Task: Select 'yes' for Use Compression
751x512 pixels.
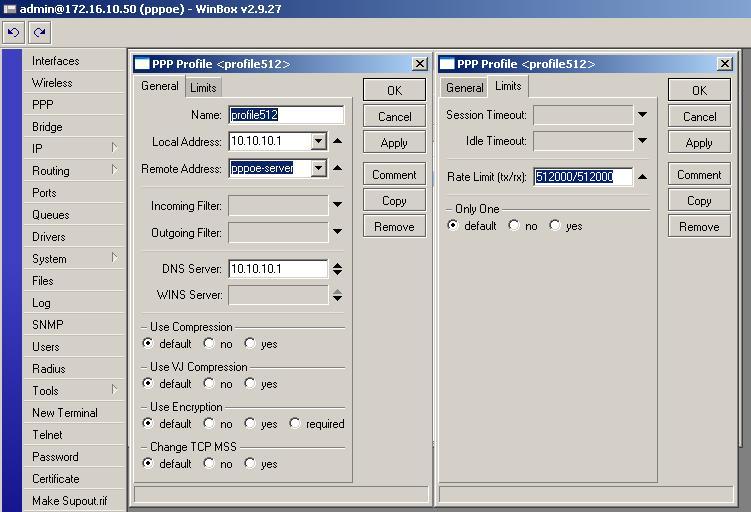Action: point(250,344)
